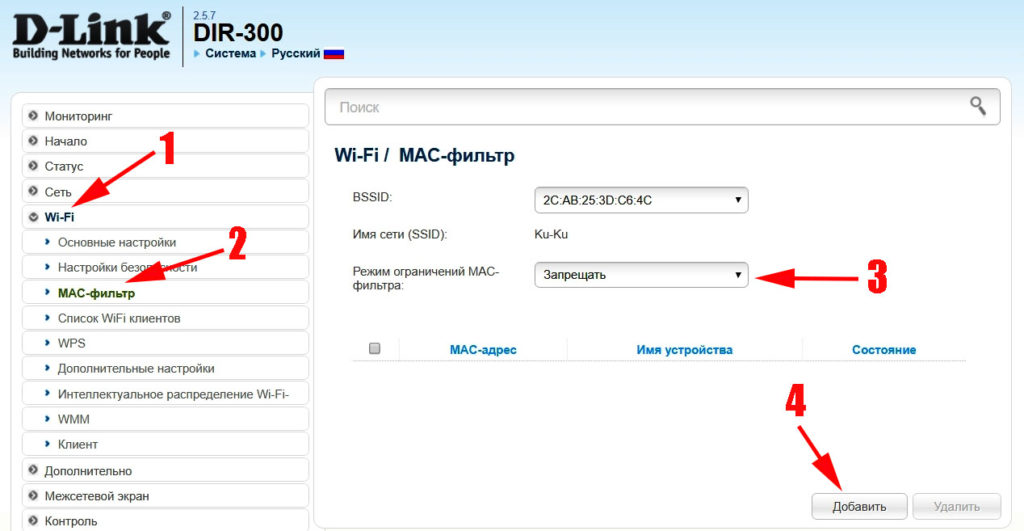
Task: Click the Добавить button
Action: click(859, 506)
